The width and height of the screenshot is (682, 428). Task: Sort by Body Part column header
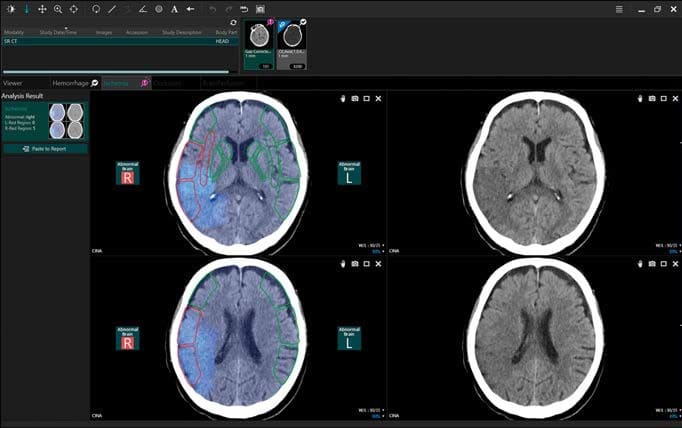pyautogui.click(x=226, y=32)
